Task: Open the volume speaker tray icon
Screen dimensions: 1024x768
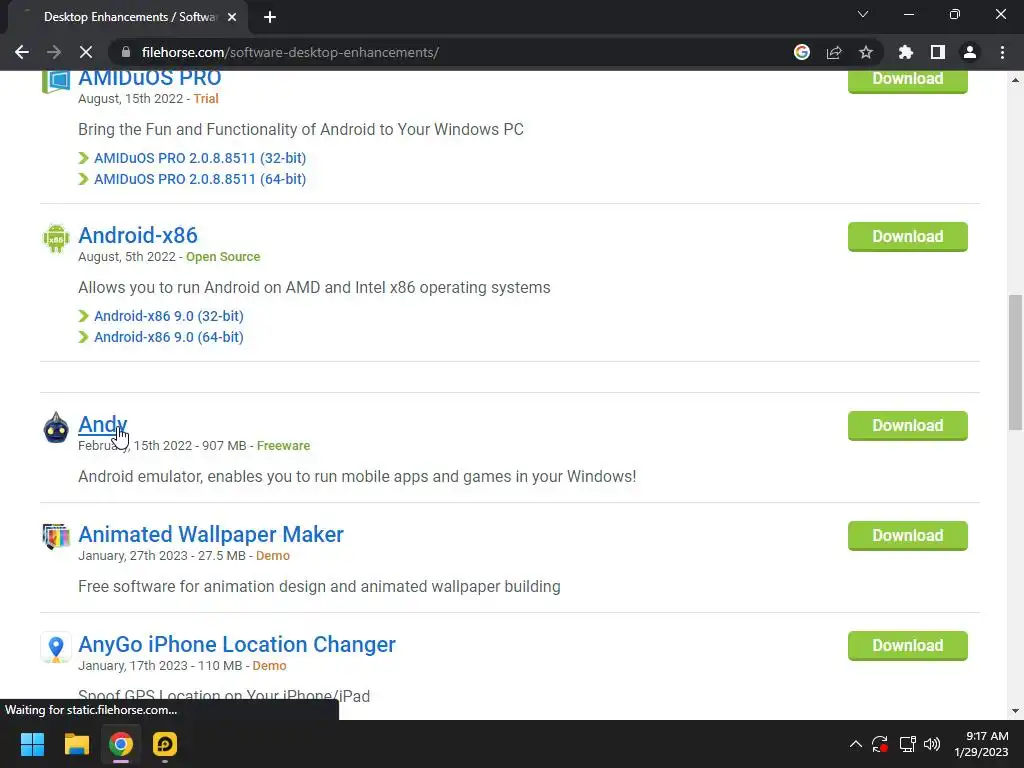Action: [x=932, y=744]
